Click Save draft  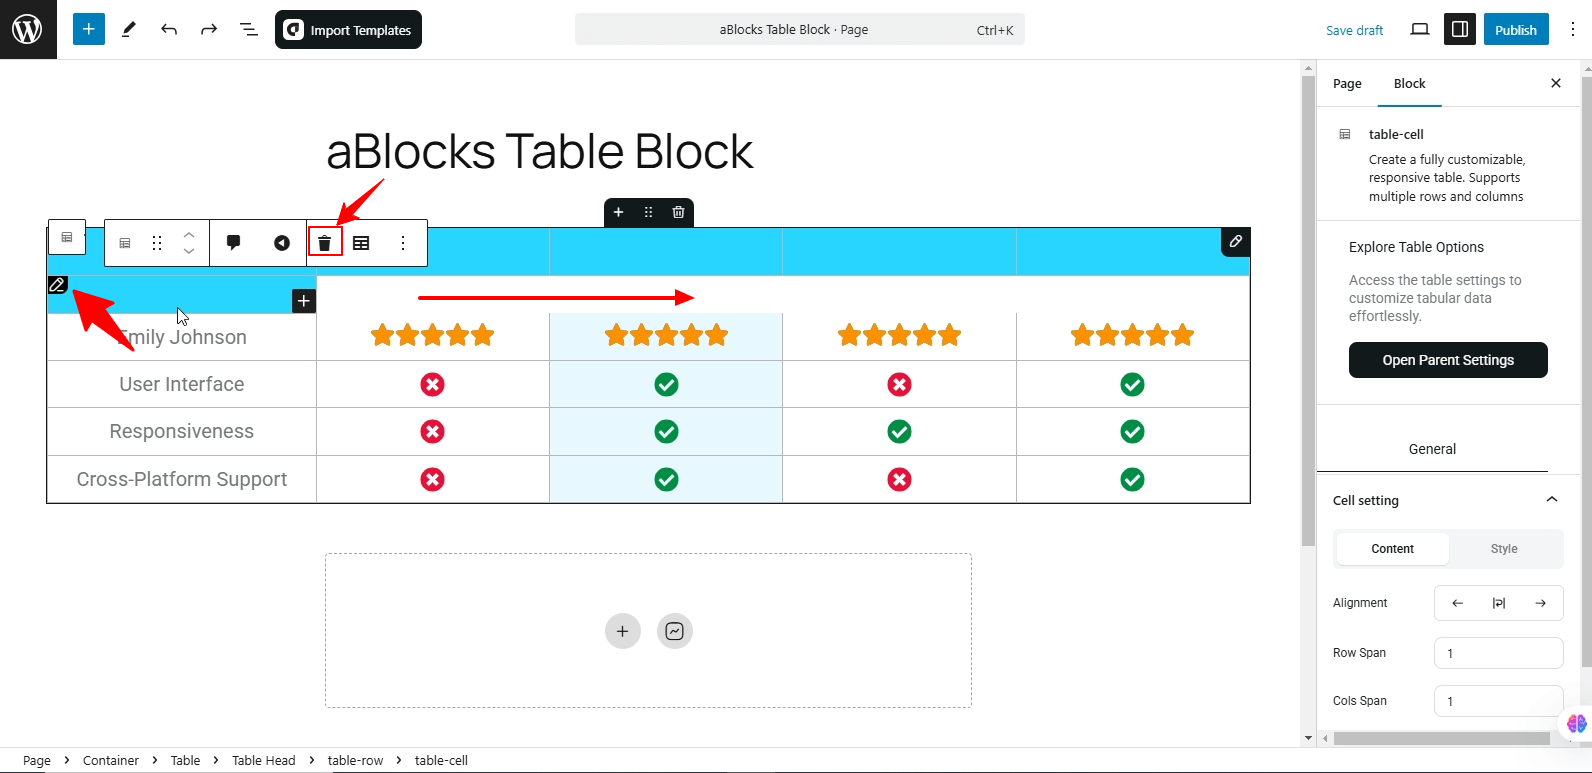coord(1355,30)
